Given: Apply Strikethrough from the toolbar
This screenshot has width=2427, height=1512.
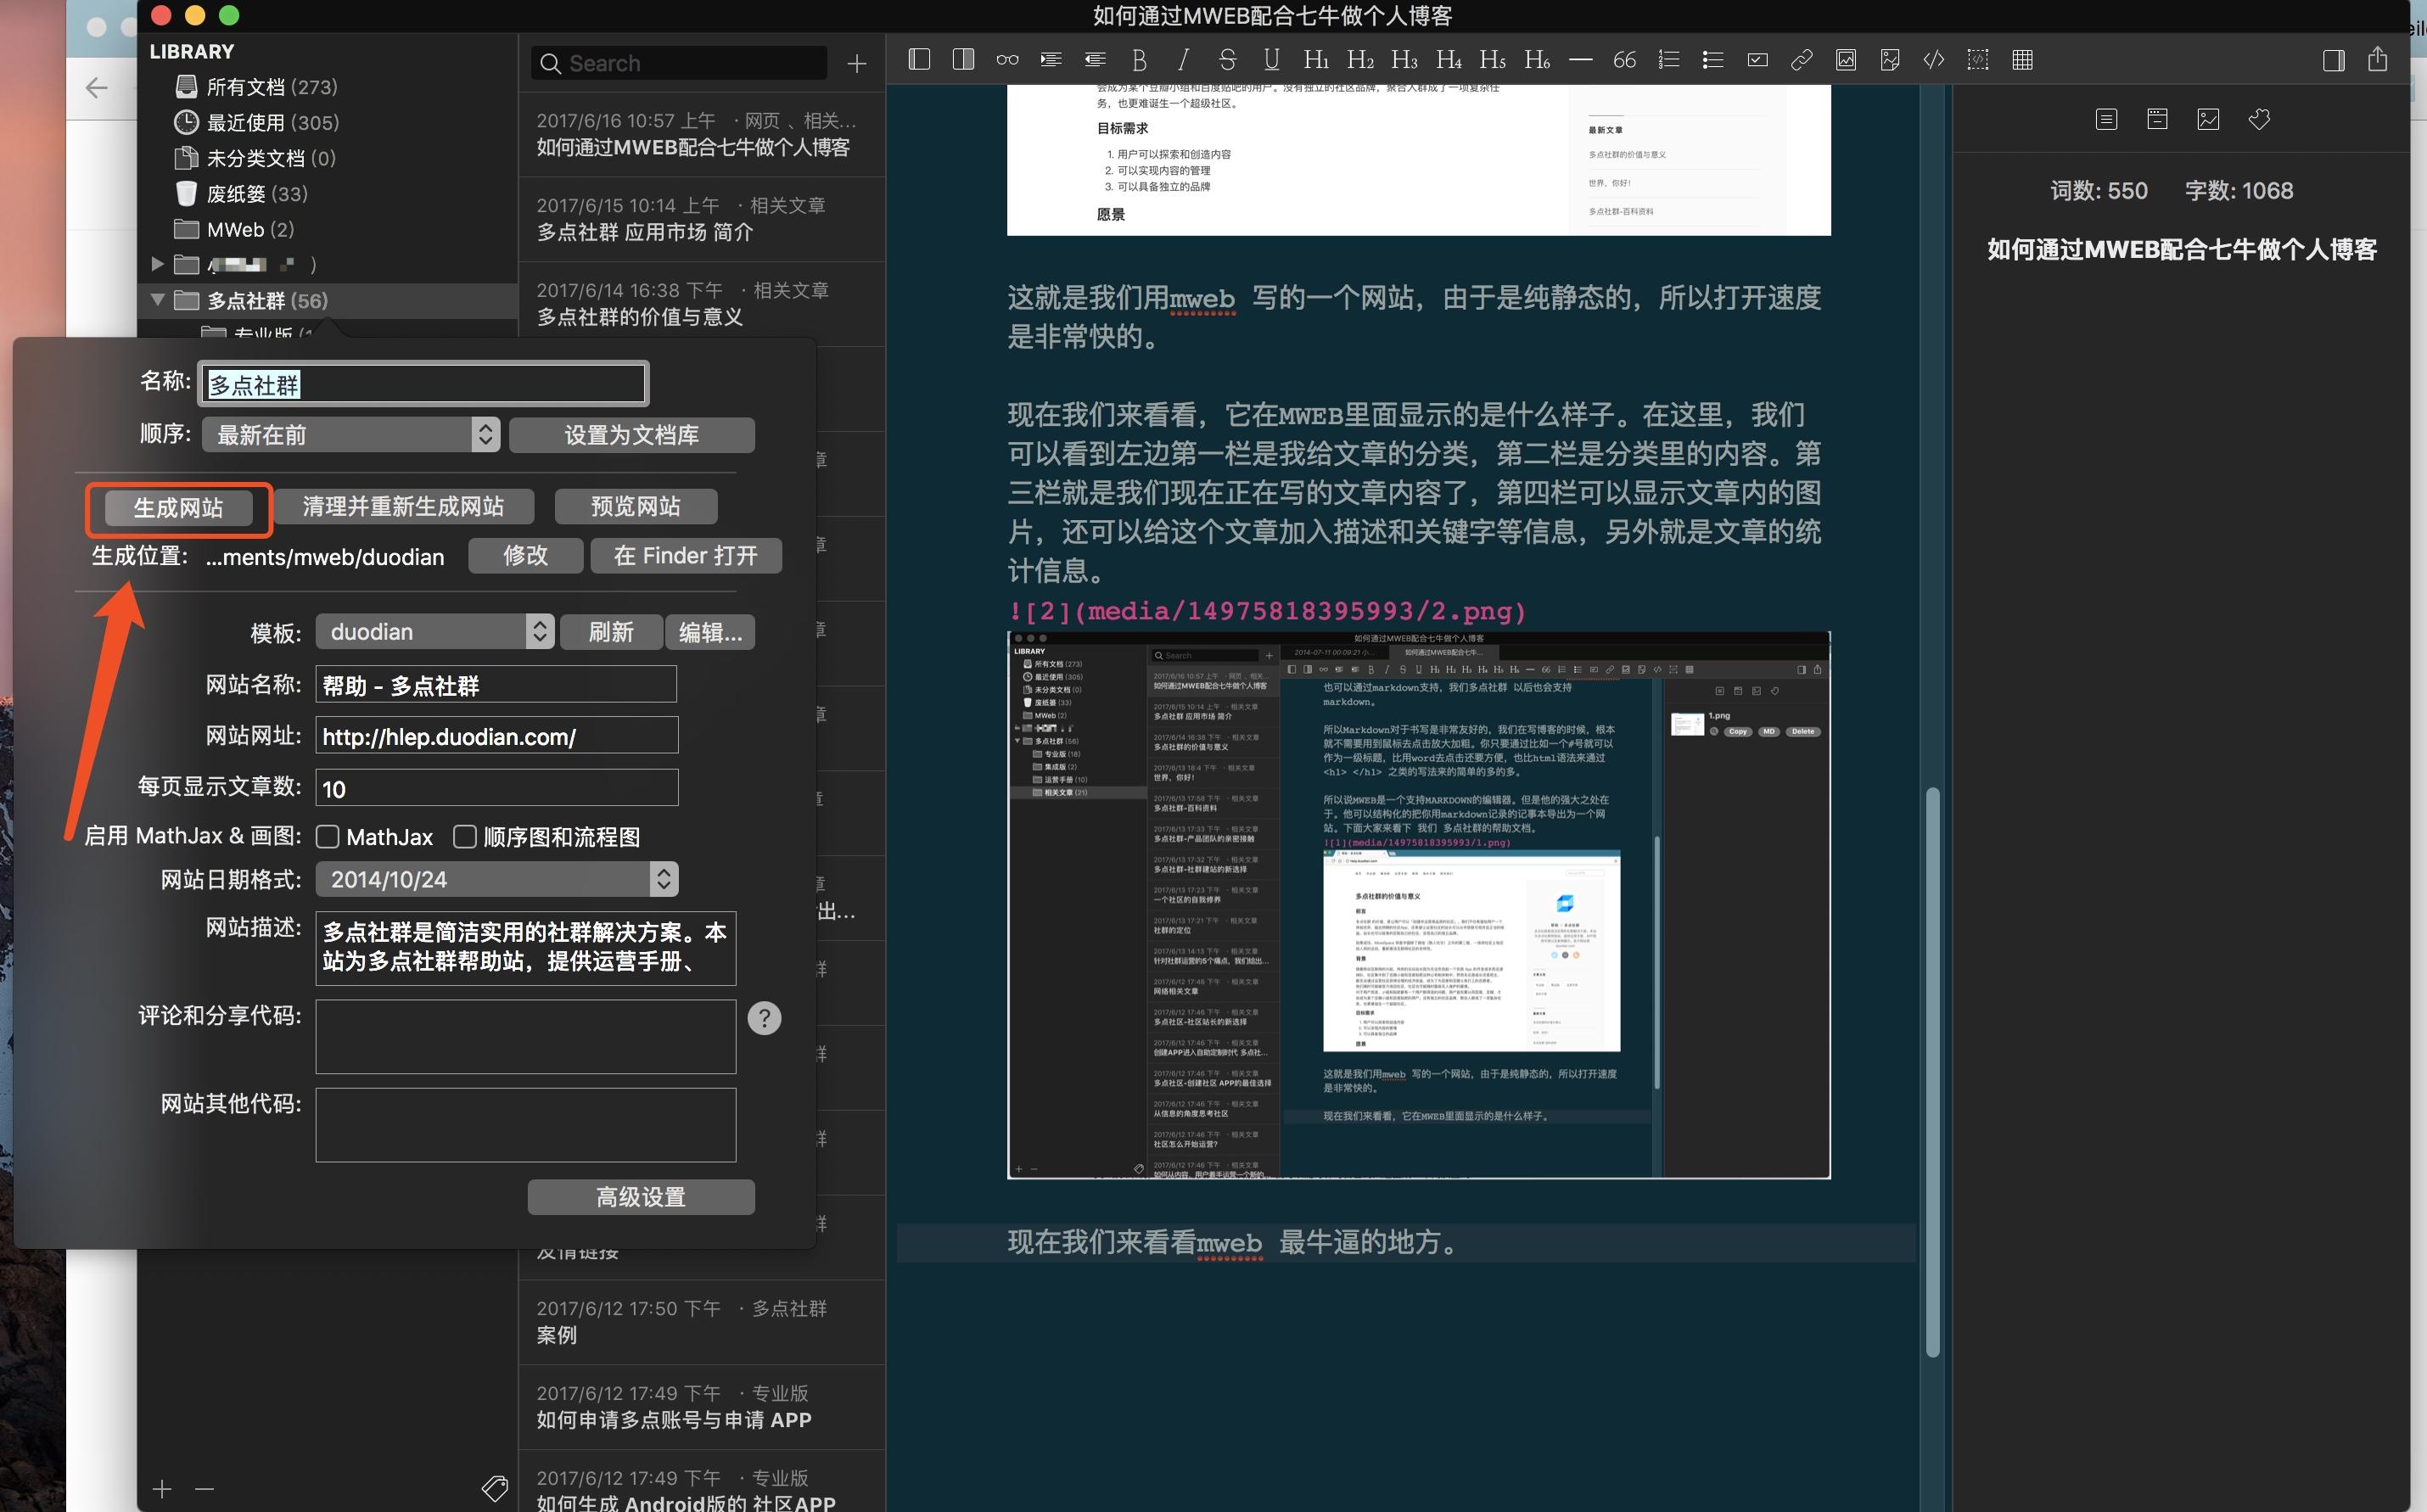Looking at the screenshot, I should (1227, 60).
